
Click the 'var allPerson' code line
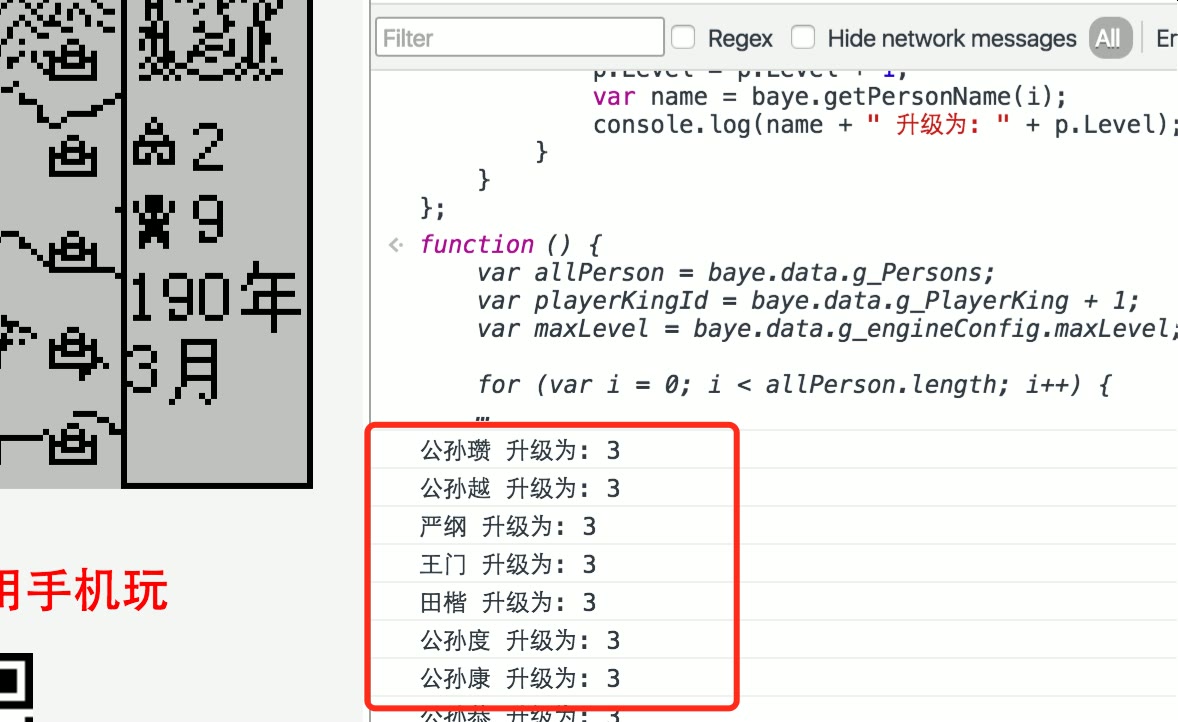(x=736, y=273)
